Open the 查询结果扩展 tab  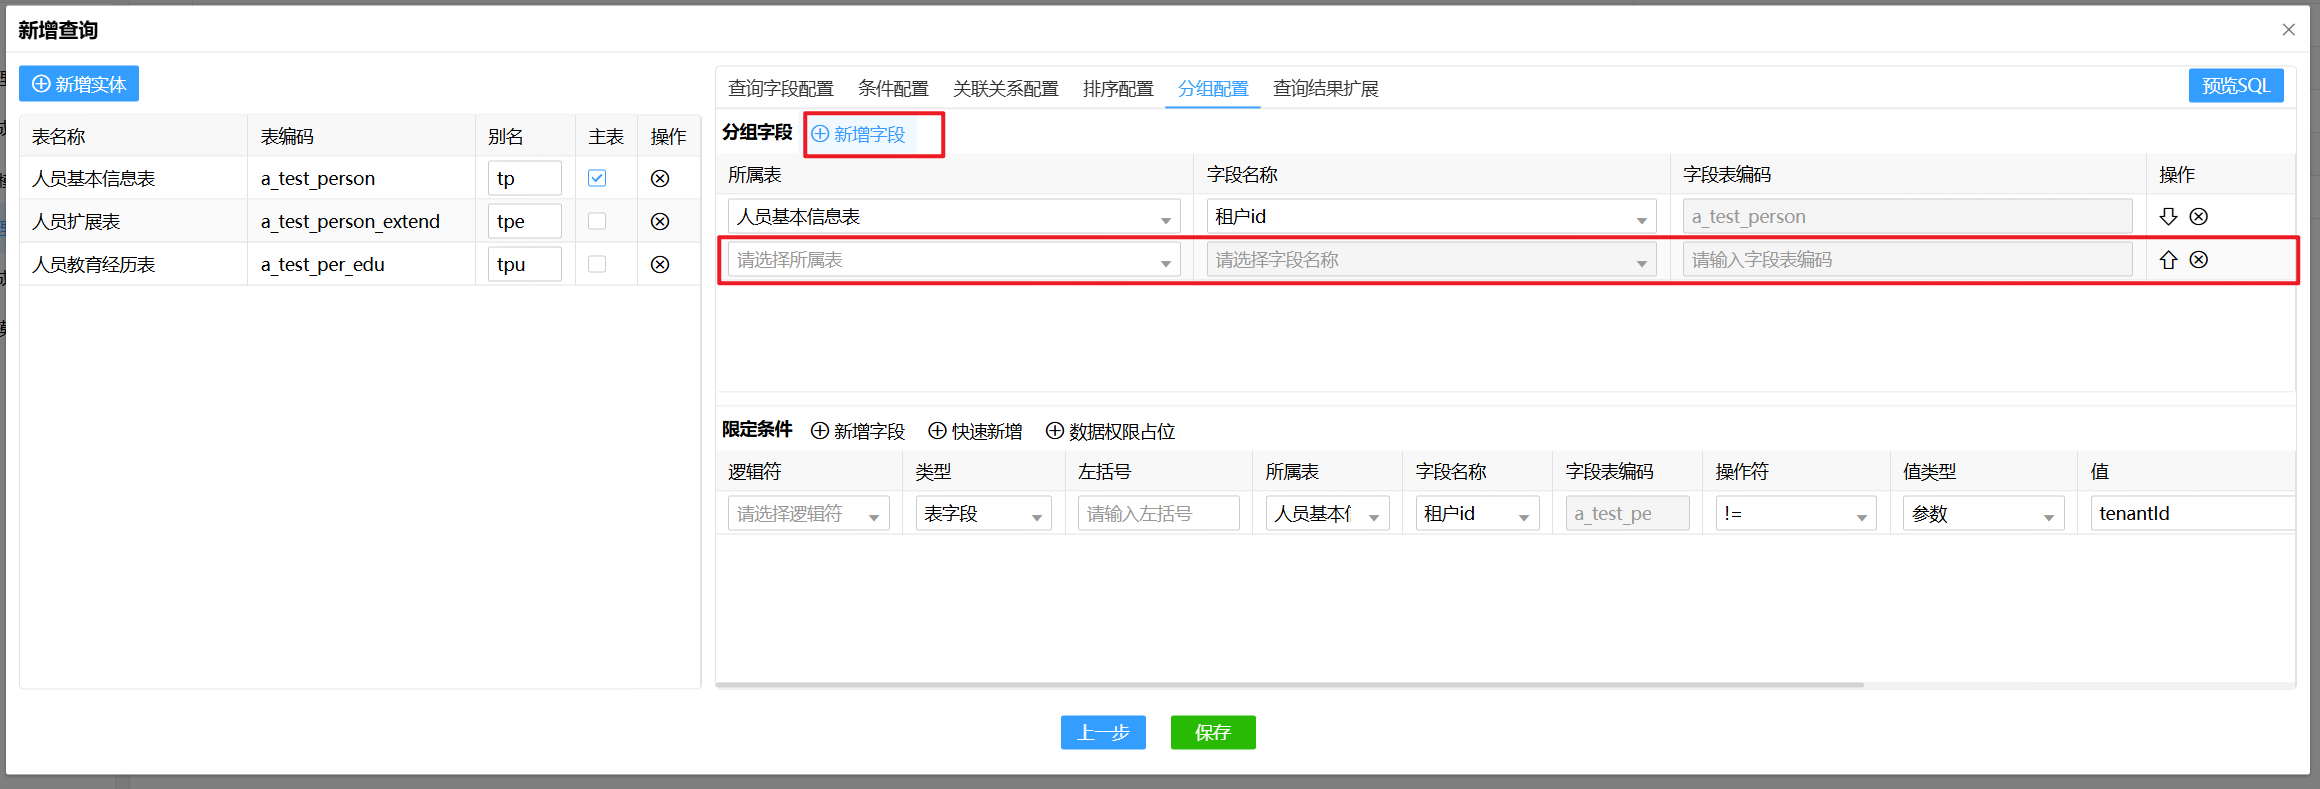coord(1325,89)
